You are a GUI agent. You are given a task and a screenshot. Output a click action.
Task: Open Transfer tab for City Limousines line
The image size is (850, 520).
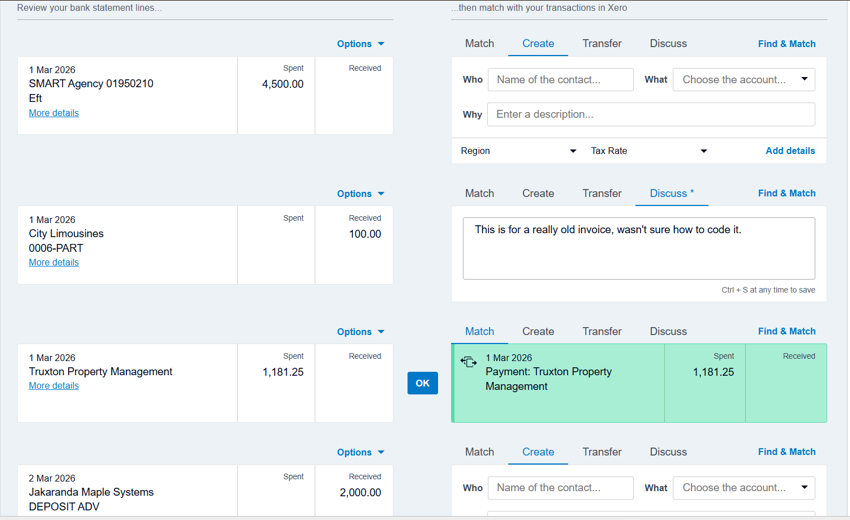[601, 194]
